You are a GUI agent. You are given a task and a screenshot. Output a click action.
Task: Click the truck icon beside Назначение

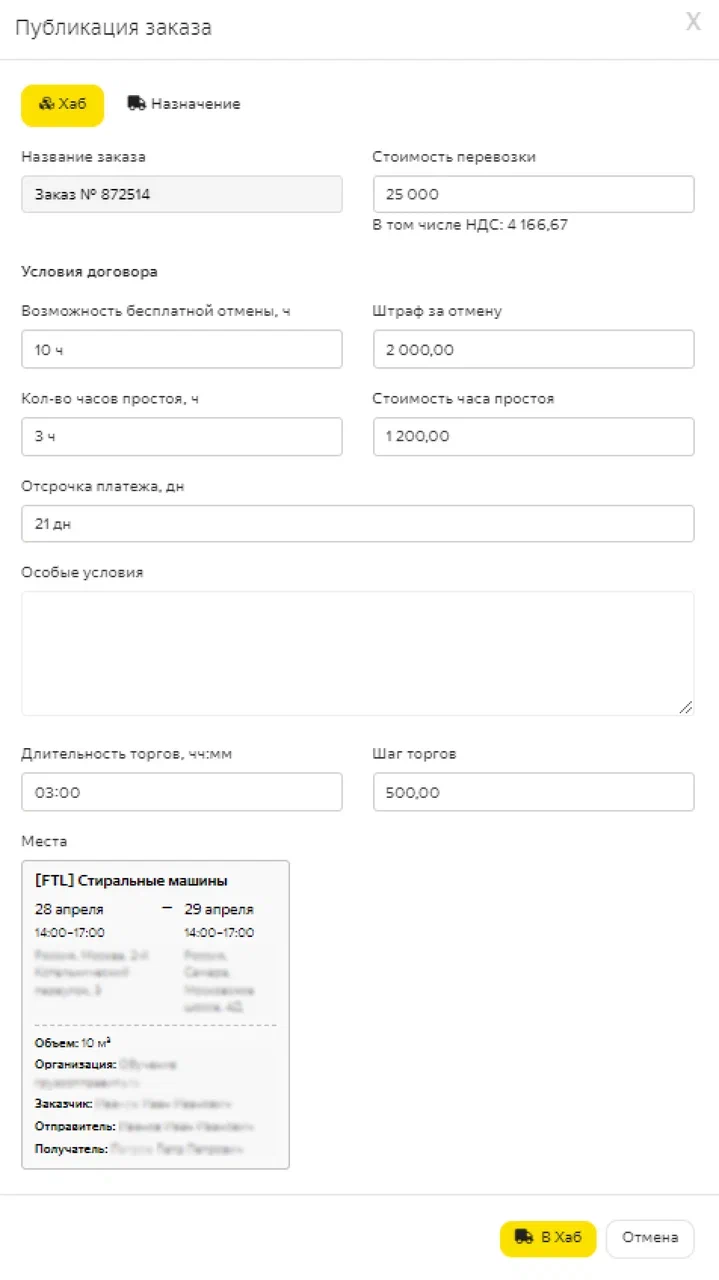137,103
